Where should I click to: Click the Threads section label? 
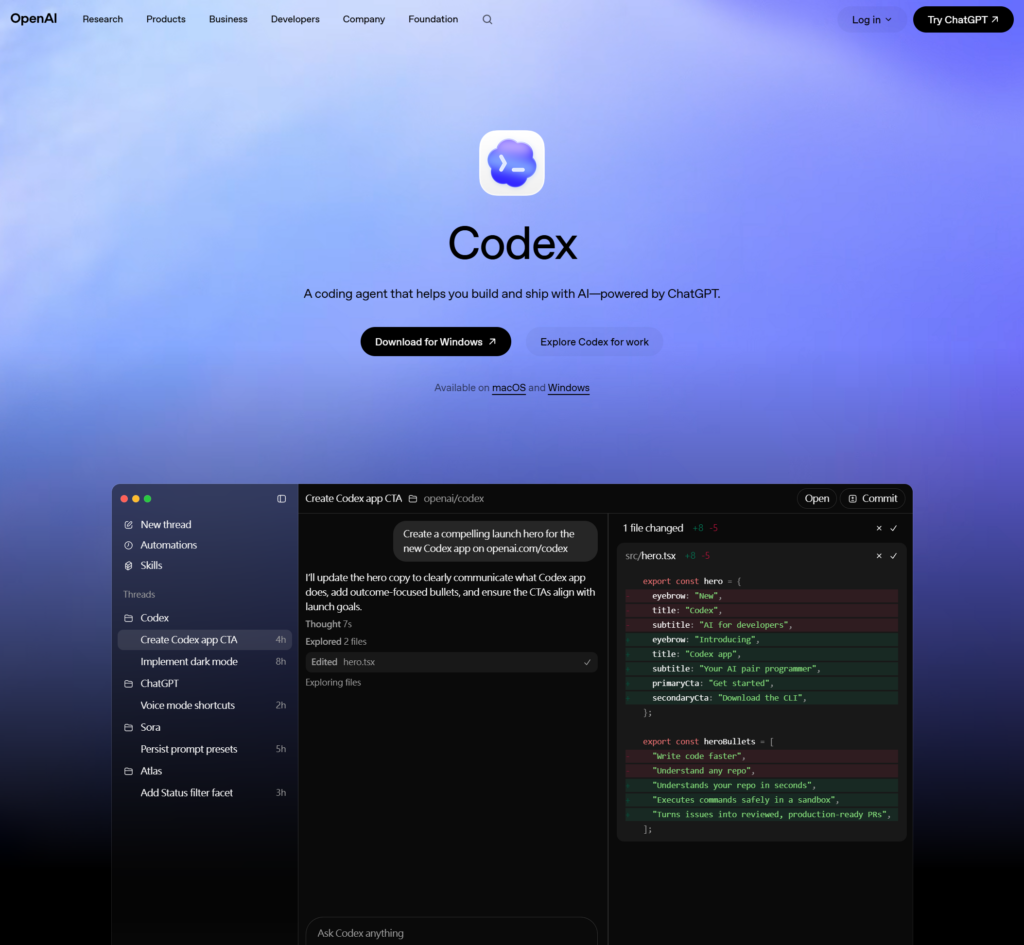[x=139, y=594]
